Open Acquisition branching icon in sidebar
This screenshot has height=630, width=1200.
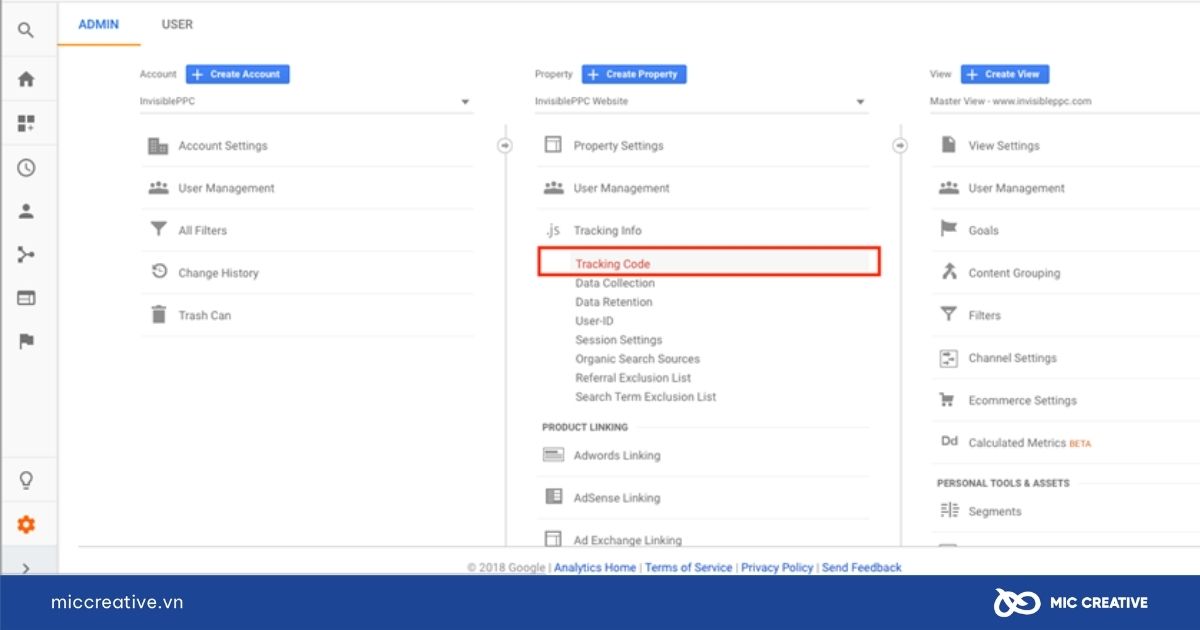(26, 255)
